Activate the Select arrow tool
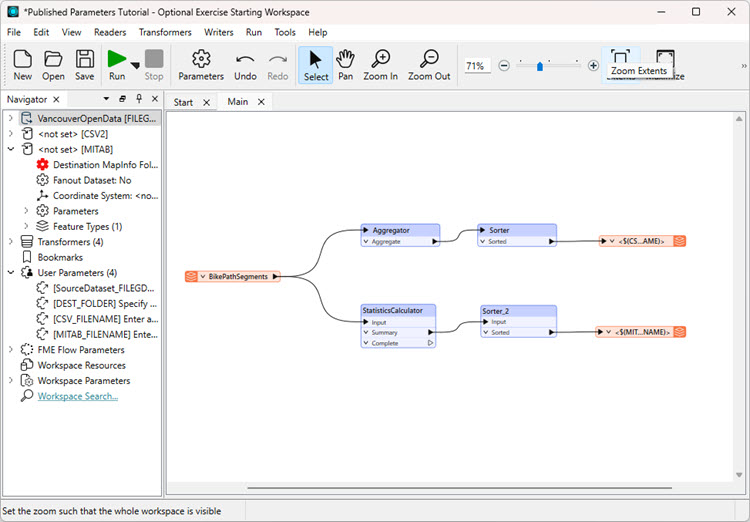This screenshot has height=522, width=750. (316, 65)
